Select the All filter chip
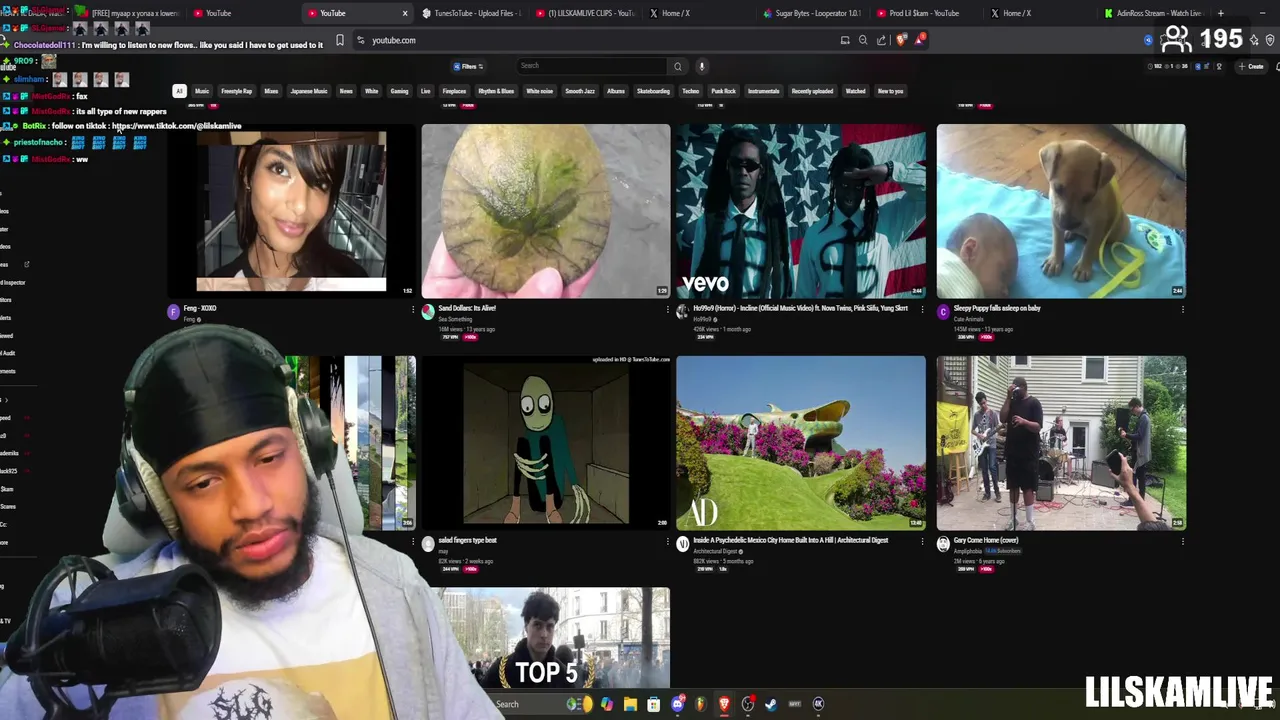Screen dimensions: 1280x720 pyautogui.click(x=179, y=91)
